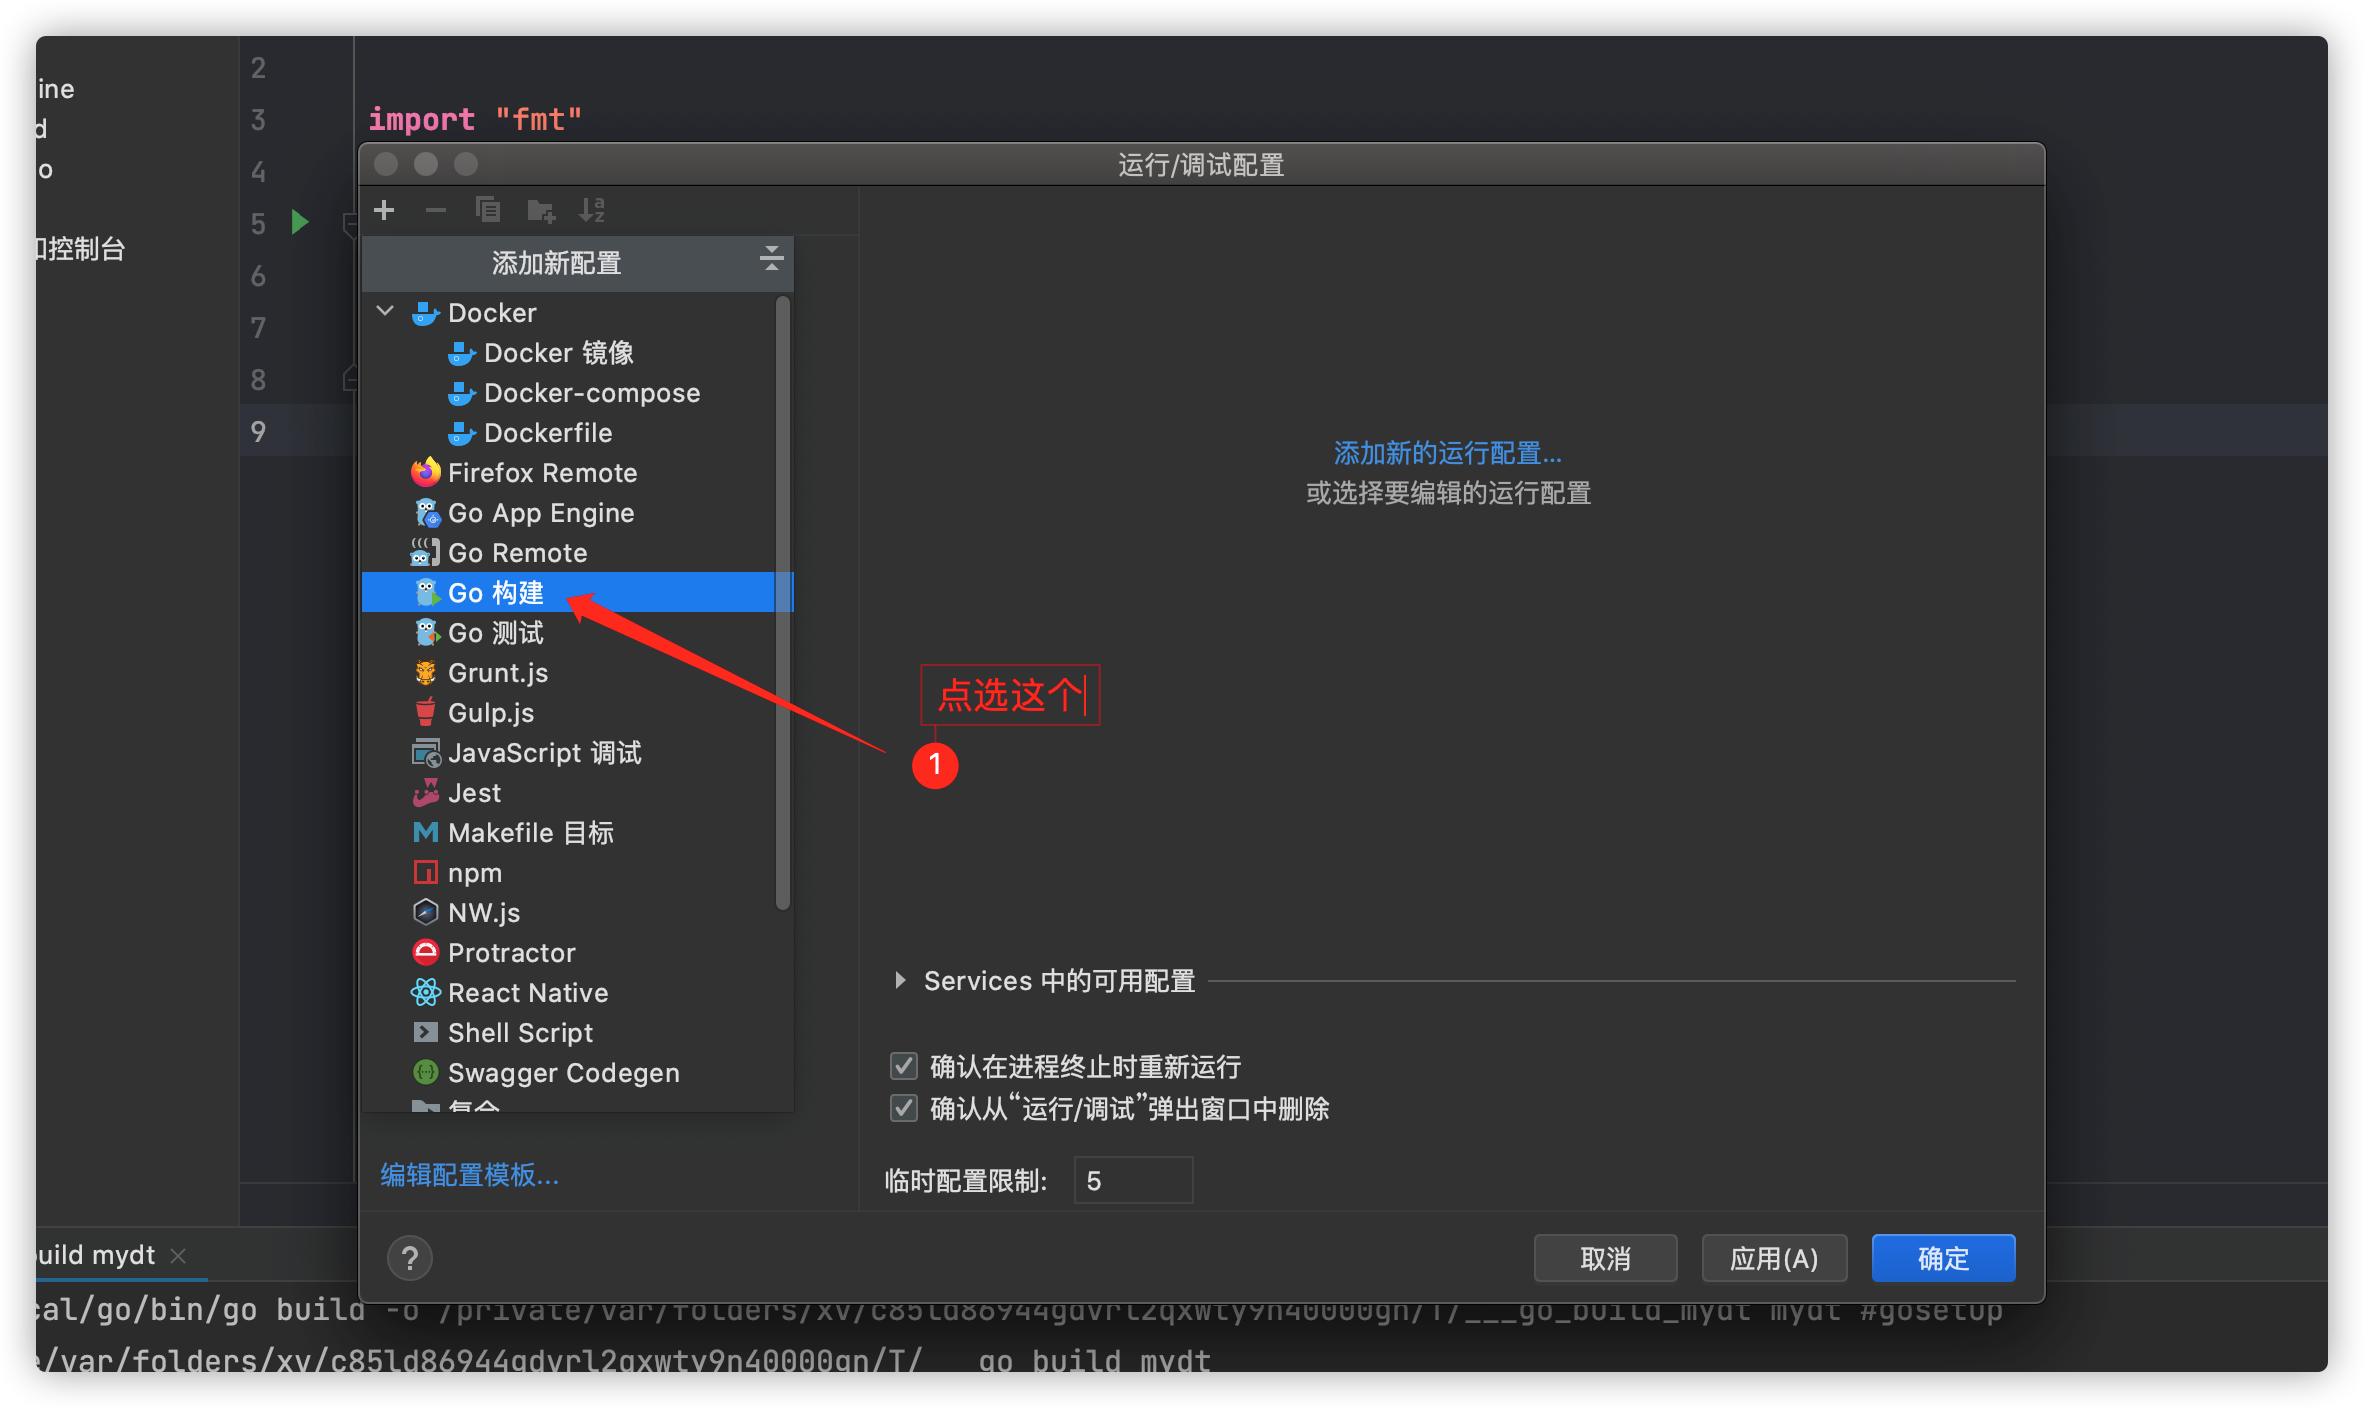Click the green run gutter arrow

pyautogui.click(x=299, y=221)
